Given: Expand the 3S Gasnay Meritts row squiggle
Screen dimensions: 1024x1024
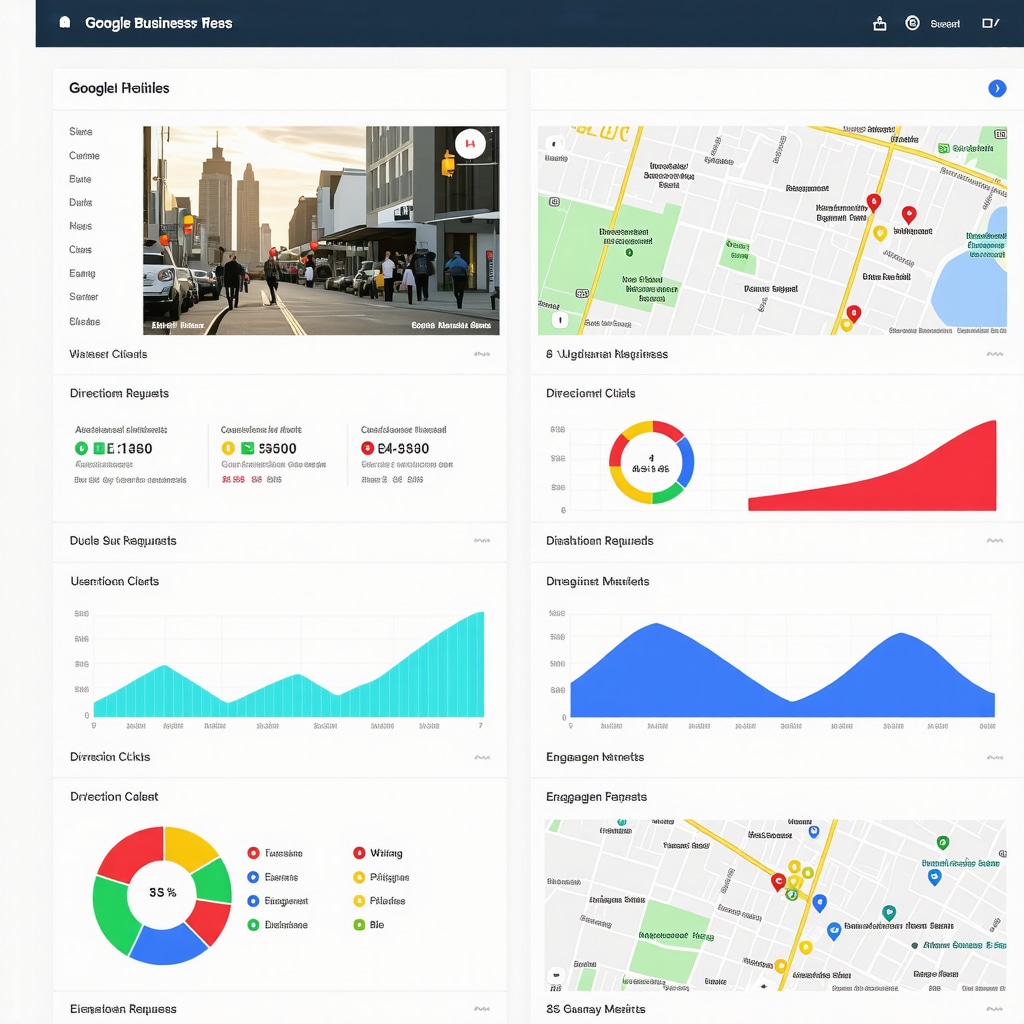Looking at the screenshot, I should coord(995,1009).
